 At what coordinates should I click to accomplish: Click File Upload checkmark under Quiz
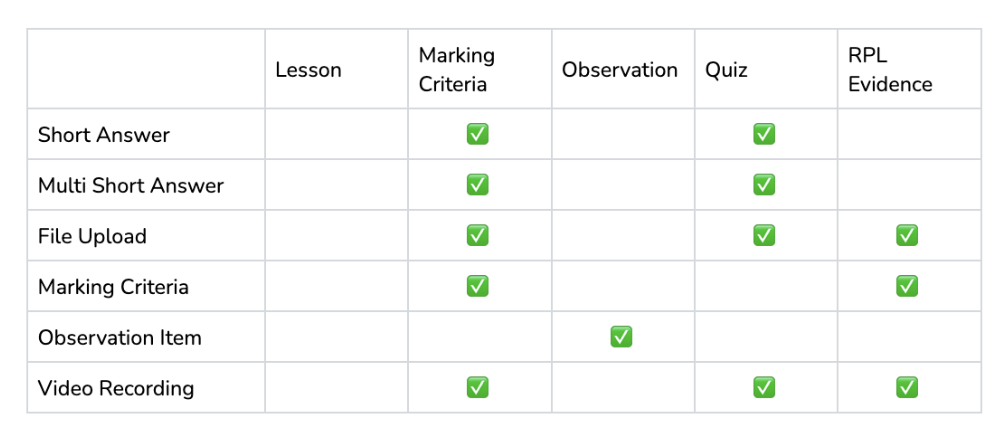[x=764, y=236]
